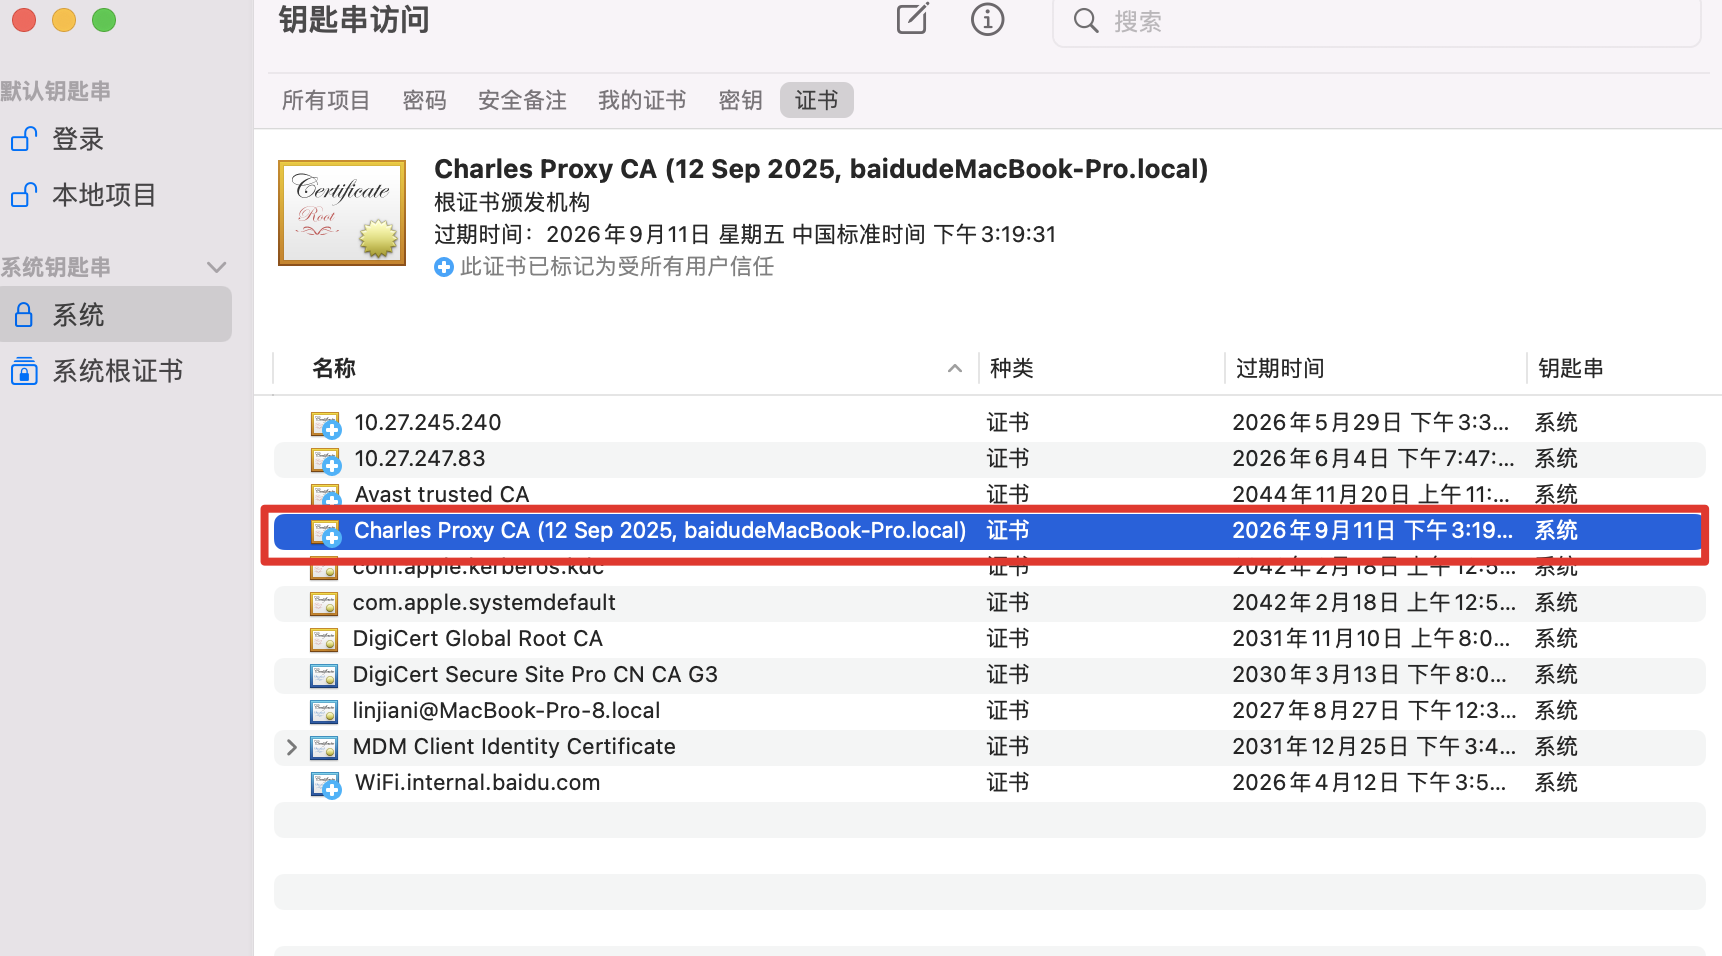Click the large Root Certificate thumbnail

pyautogui.click(x=342, y=213)
